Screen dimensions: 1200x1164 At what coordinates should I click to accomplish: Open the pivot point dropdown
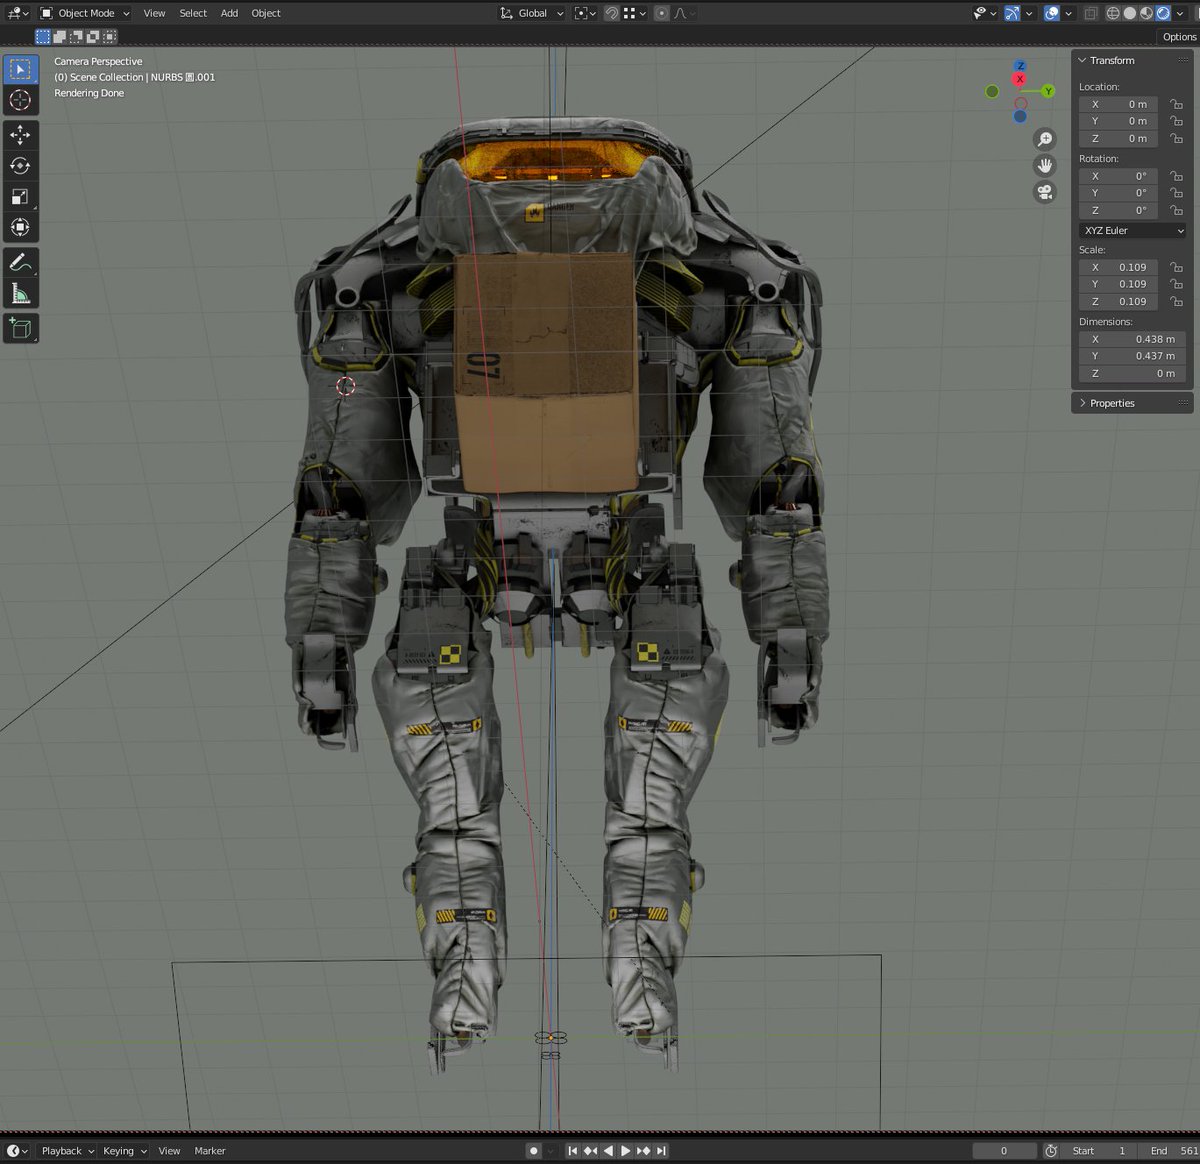(585, 13)
